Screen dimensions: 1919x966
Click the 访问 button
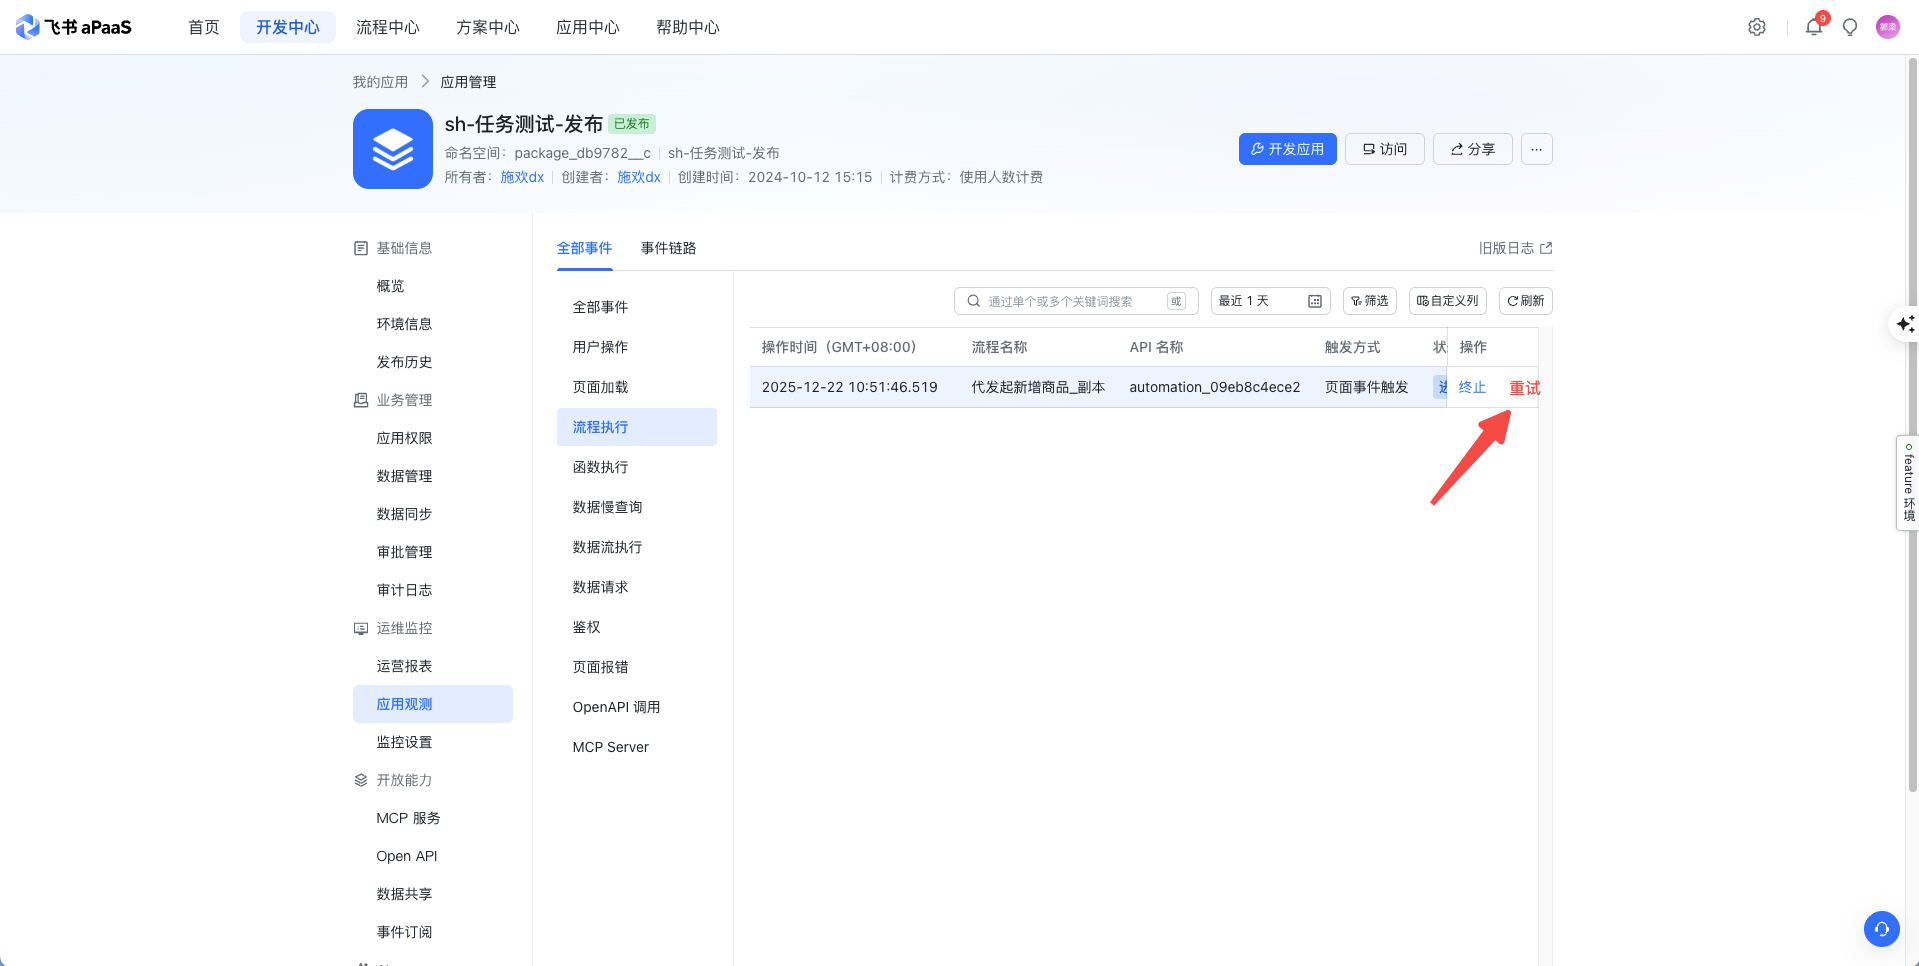[1384, 149]
